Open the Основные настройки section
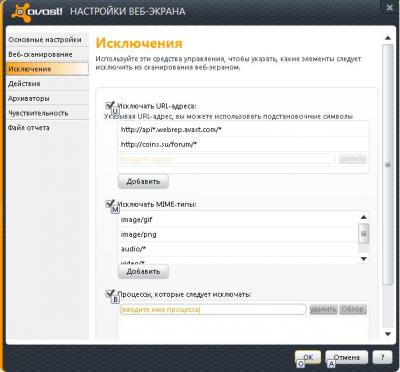 tap(47, 40)
